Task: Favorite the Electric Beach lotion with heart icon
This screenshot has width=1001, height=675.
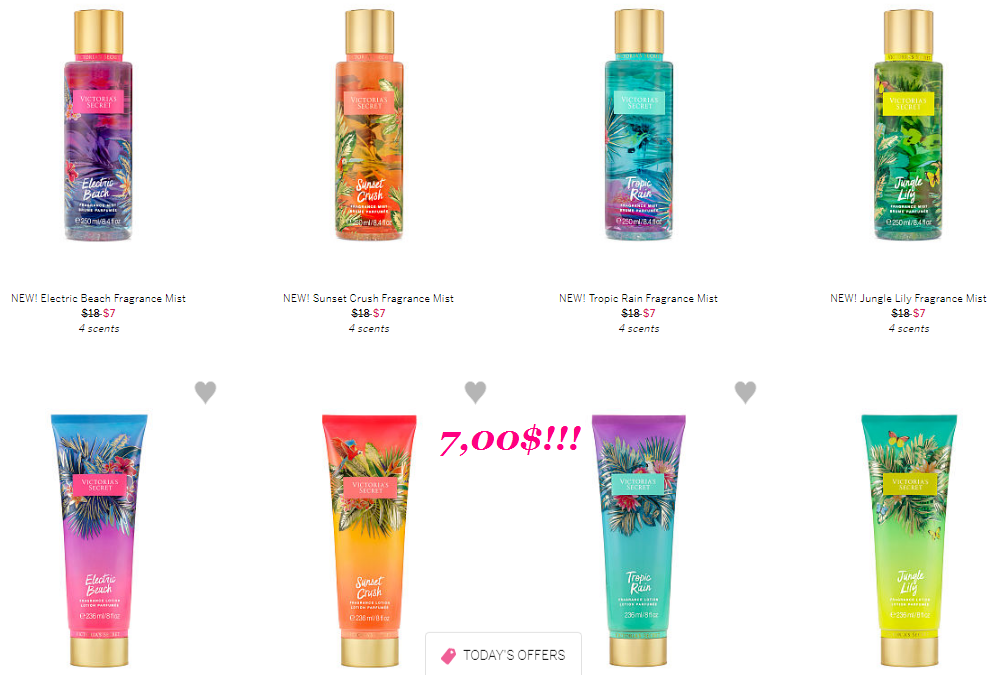Action: [x=206, y=392]
